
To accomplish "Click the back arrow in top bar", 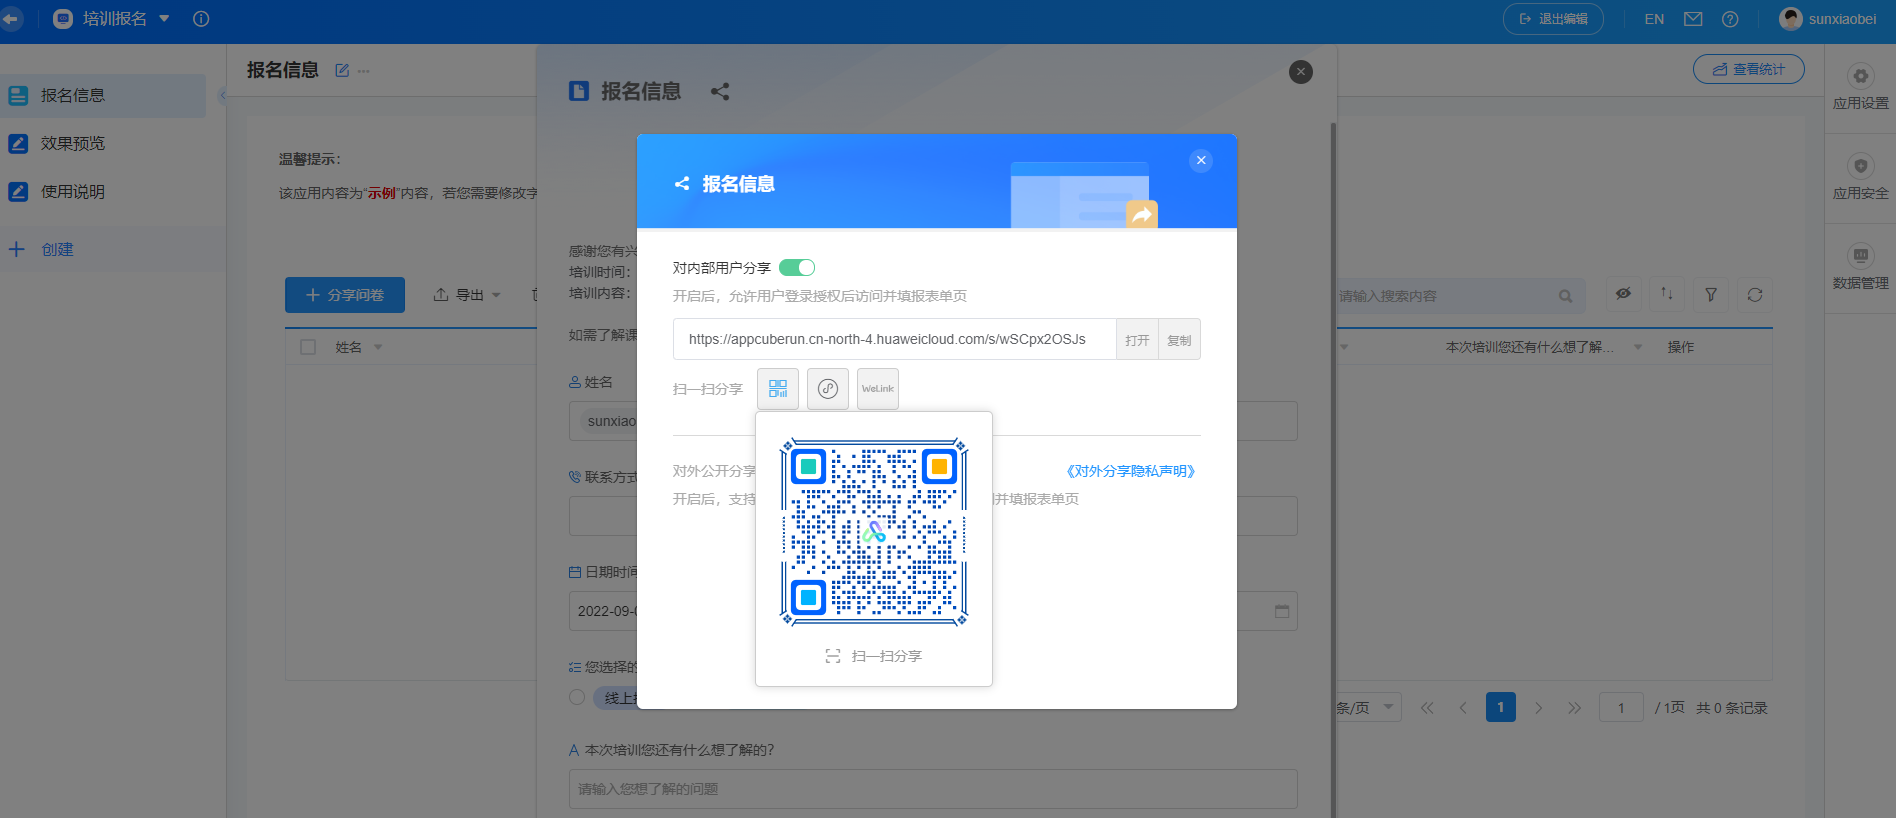I will point(10,19).
